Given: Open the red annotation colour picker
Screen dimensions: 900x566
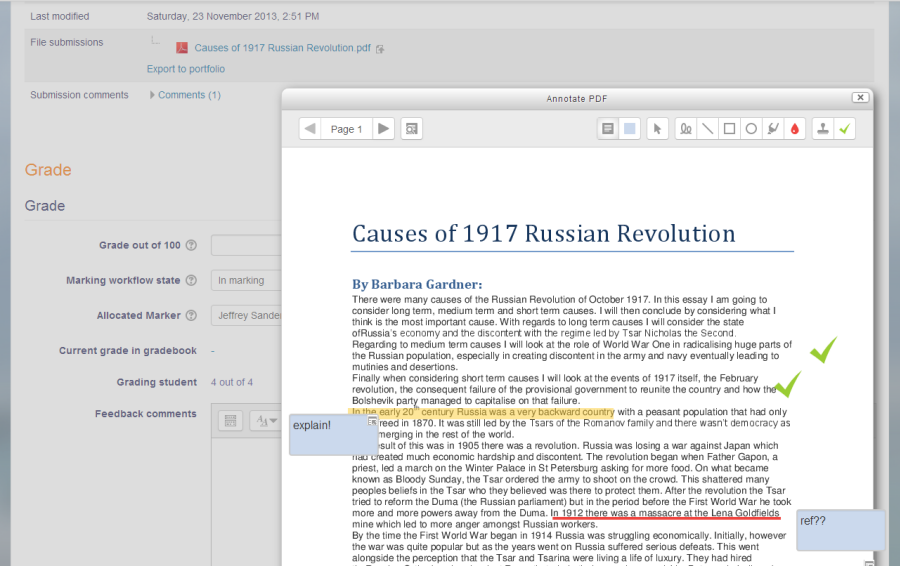Looking at the screenshot, I should [795, 129].
